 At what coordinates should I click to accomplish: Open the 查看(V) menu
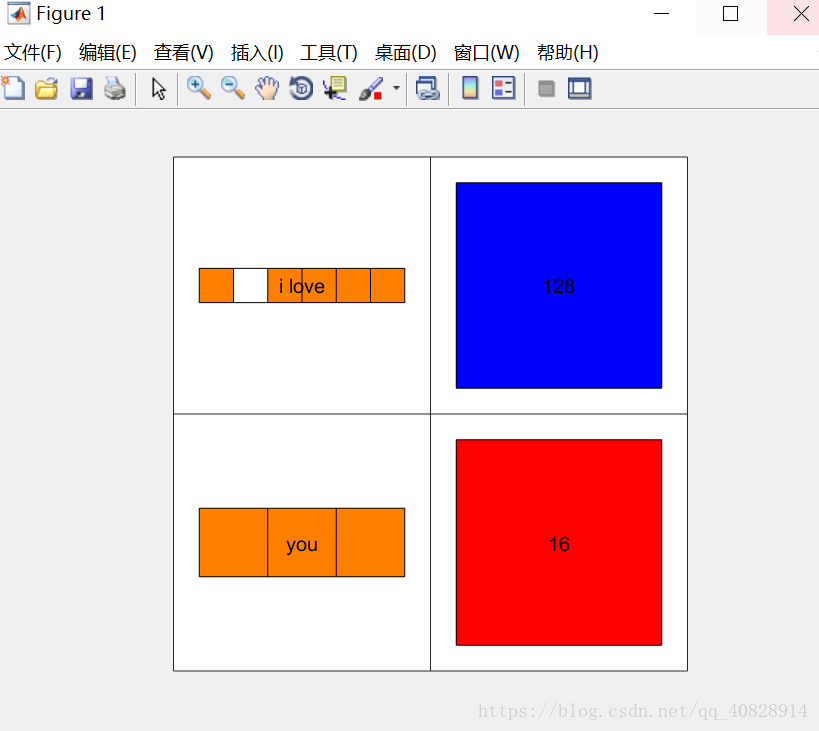(183, 53)
